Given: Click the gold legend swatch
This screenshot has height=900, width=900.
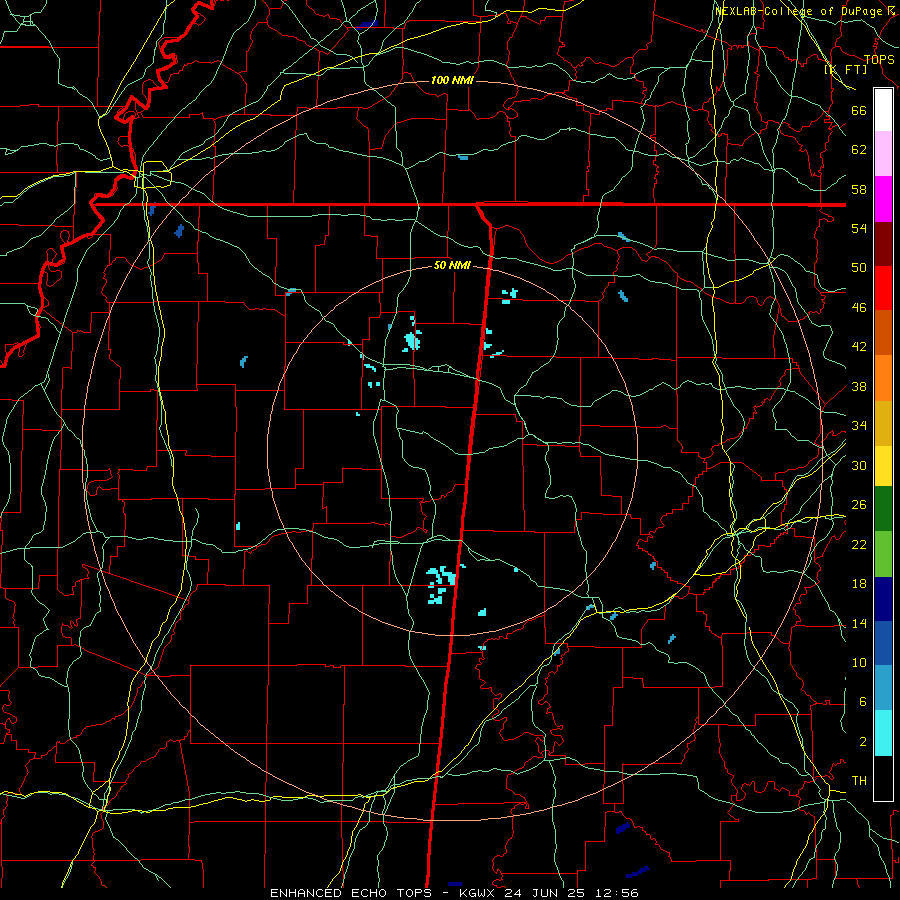Looking at the screenshot, I should (883, 423).
